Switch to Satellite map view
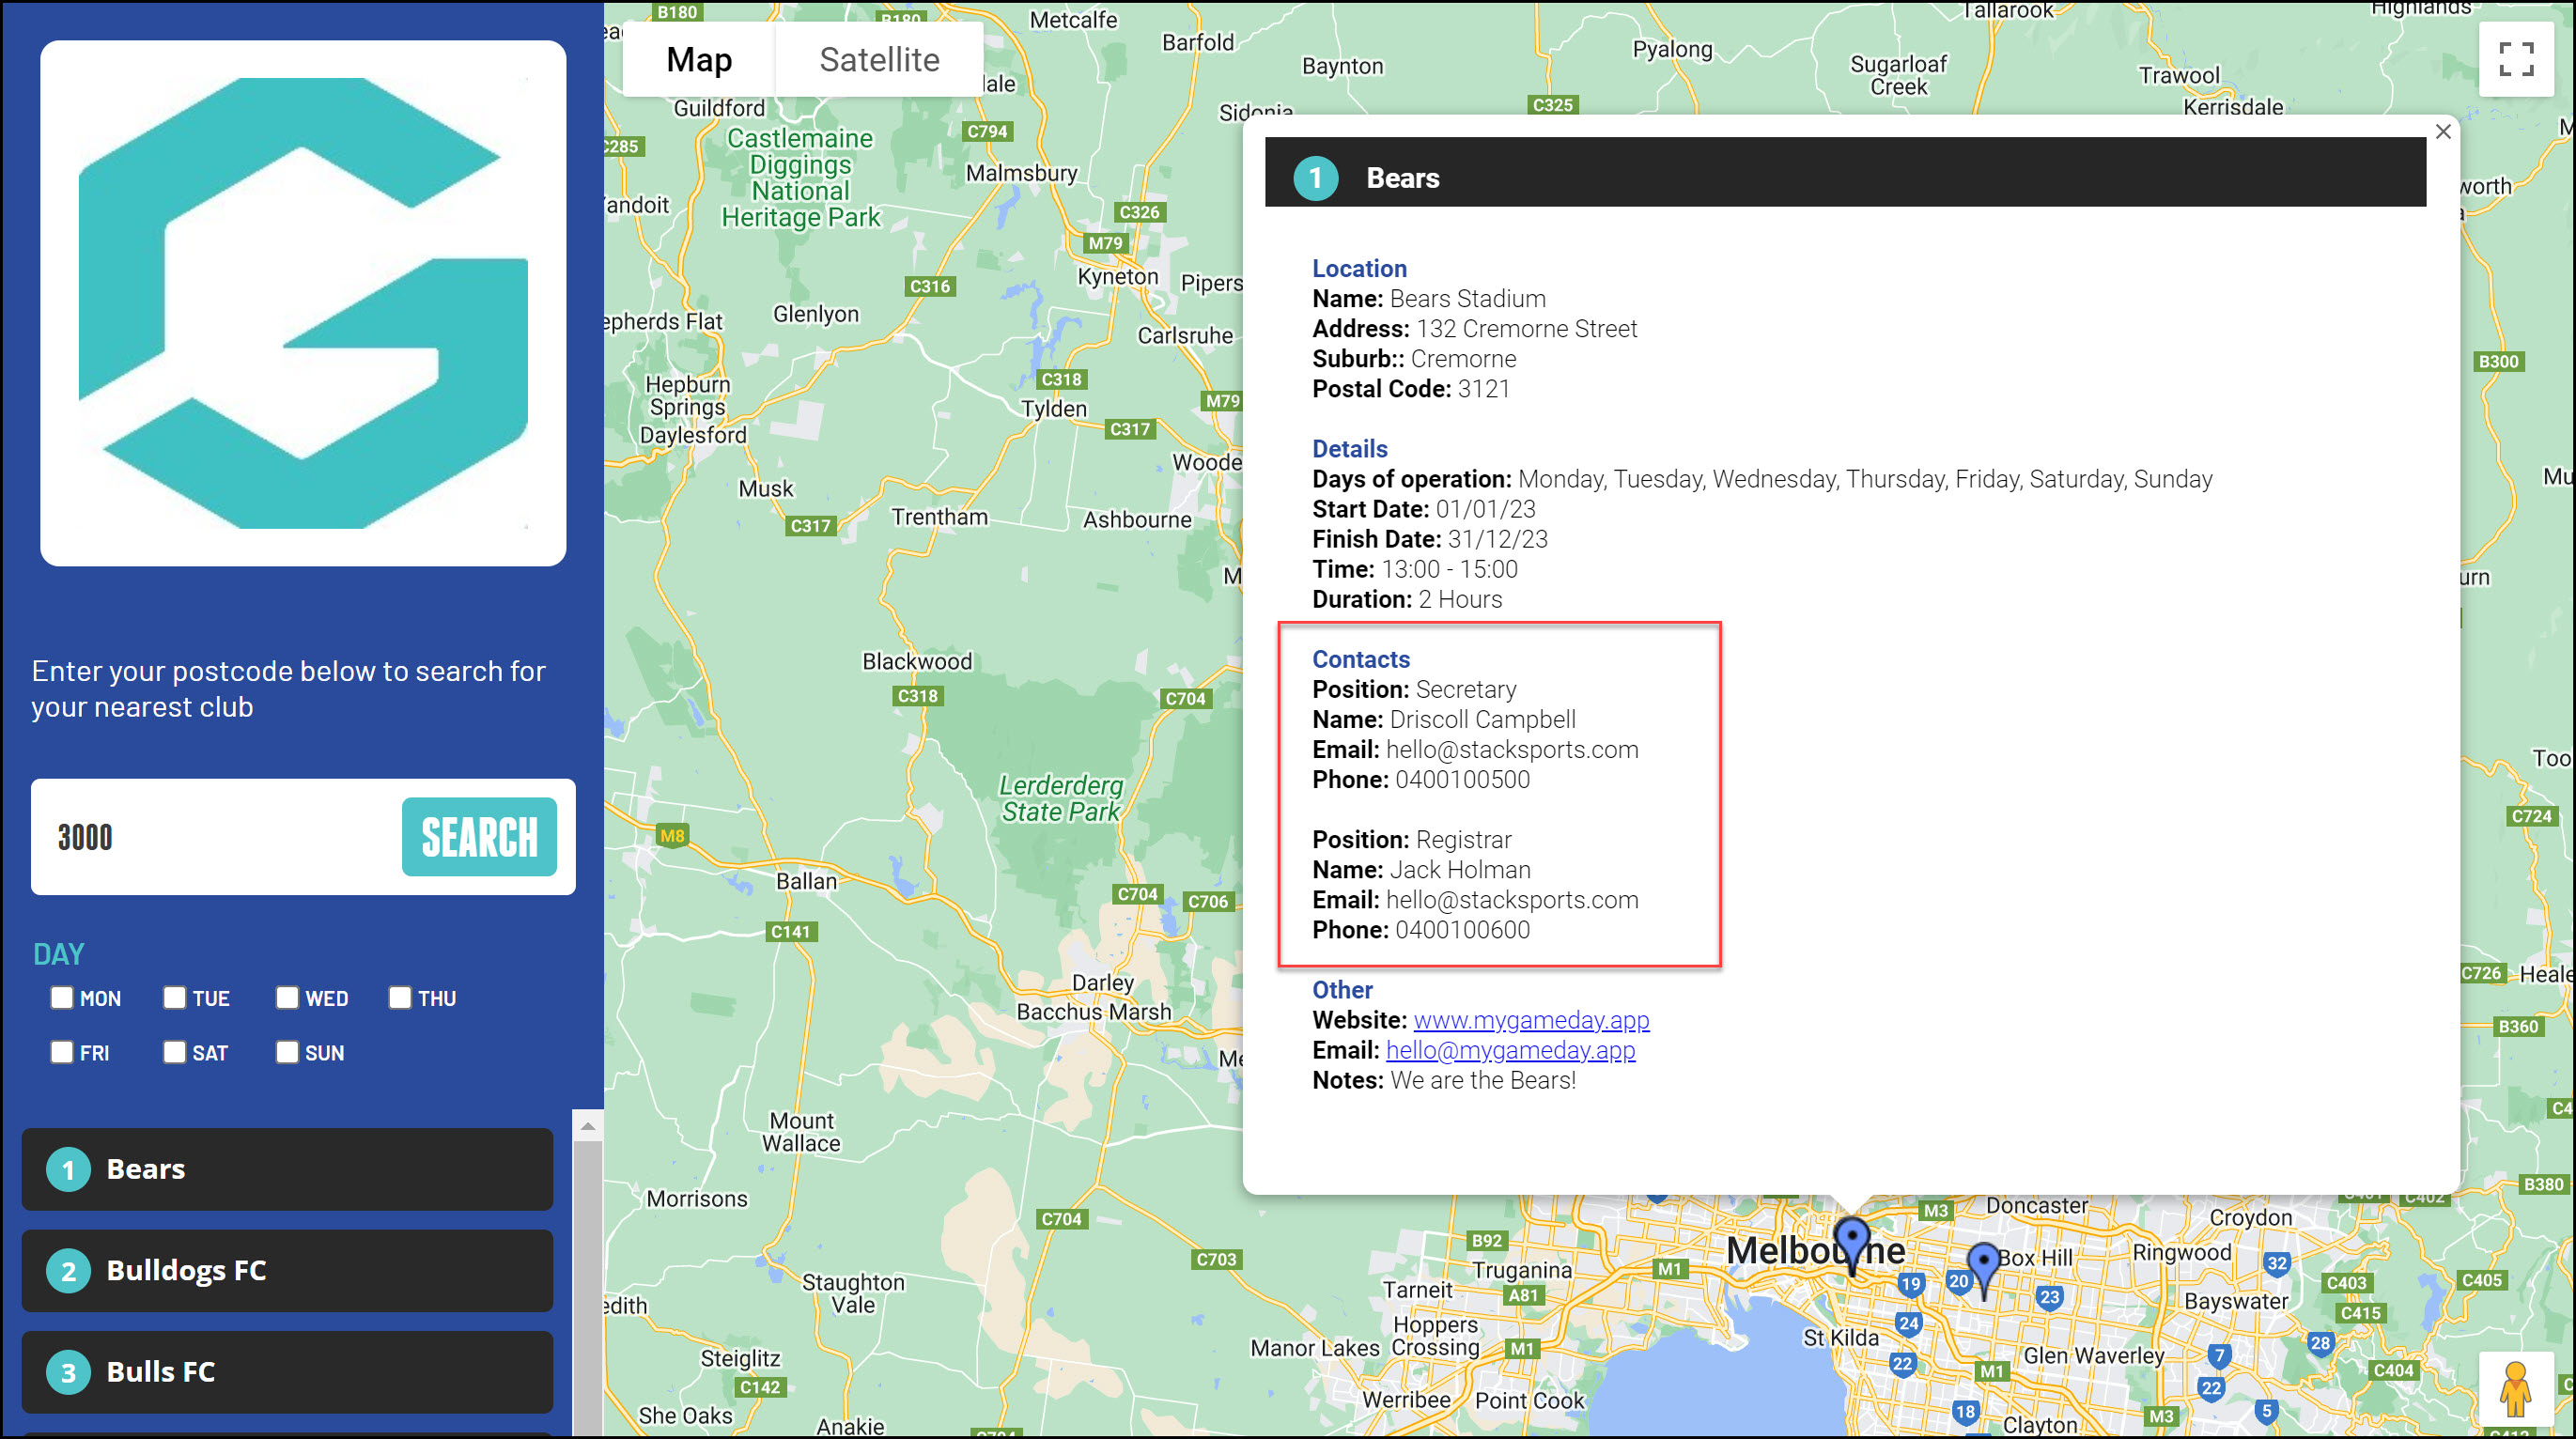 879,60
